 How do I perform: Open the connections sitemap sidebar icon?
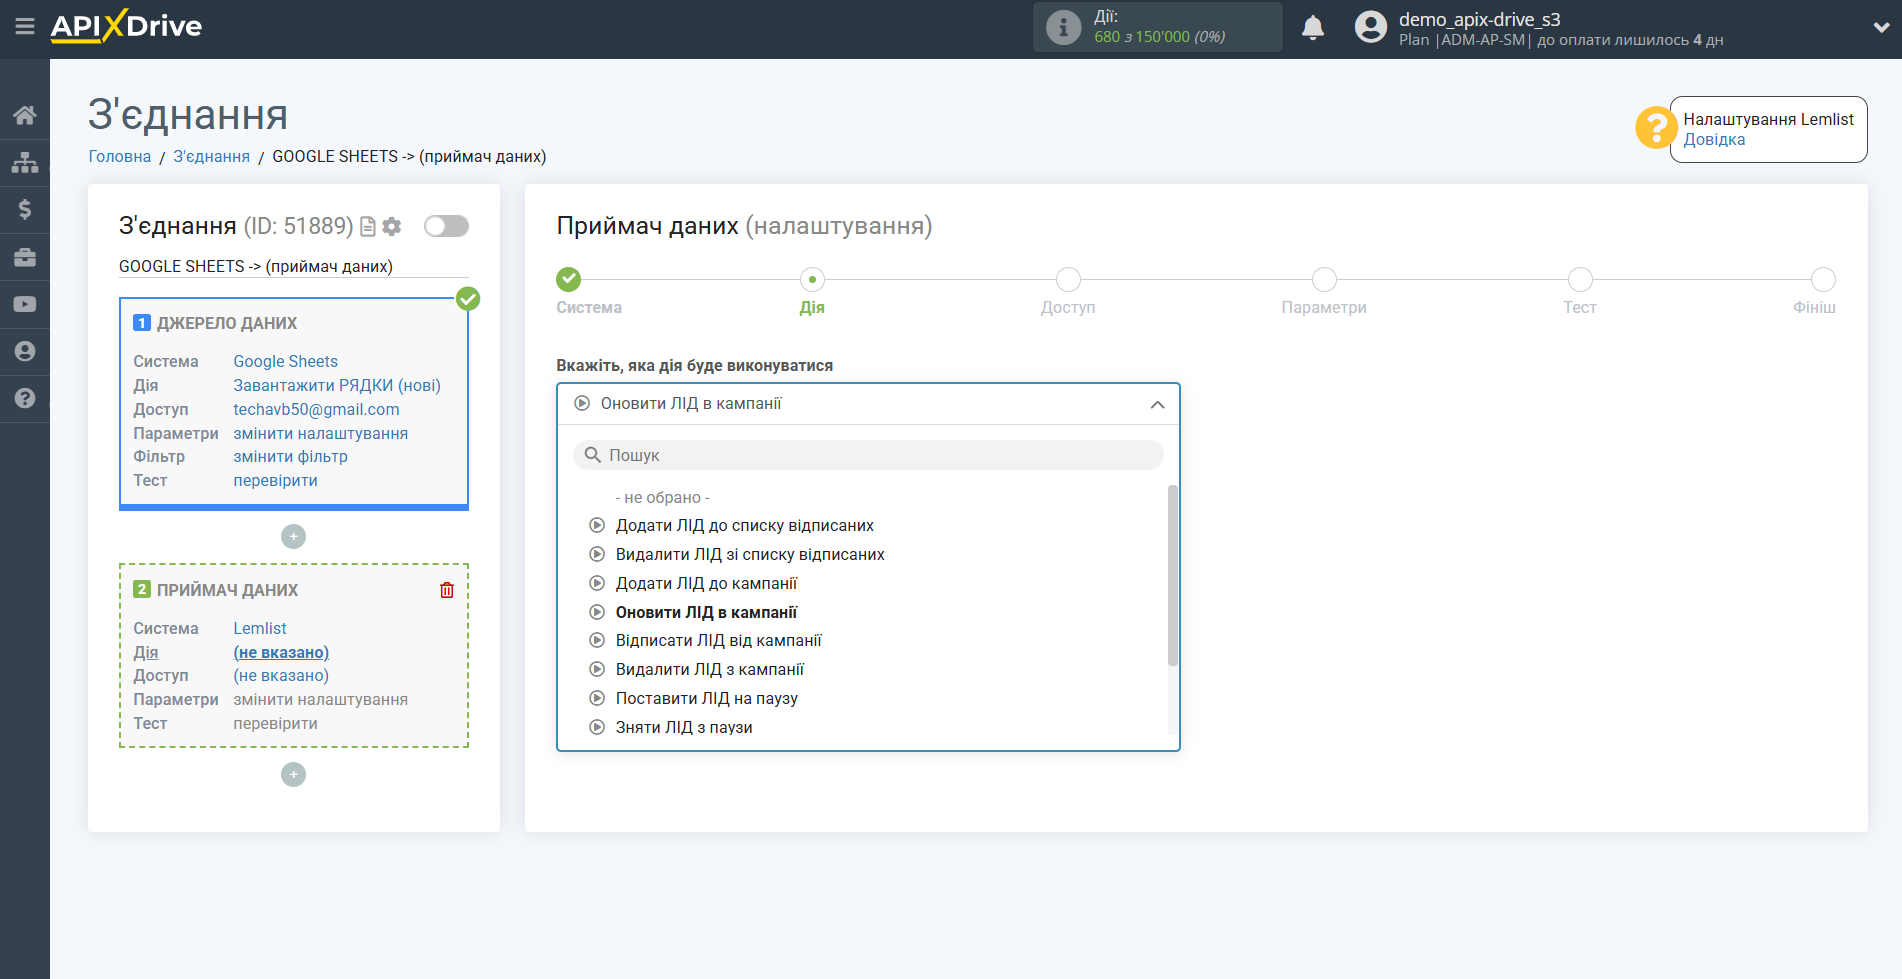point(25,162)
